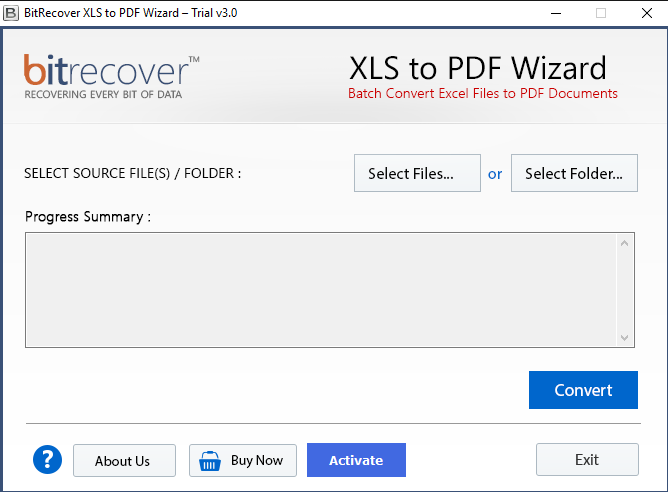Click the 'Batch Convert Excel Files to PDF Documents' text
Viewport: 668px width, 492px height.
coord(483,93)
